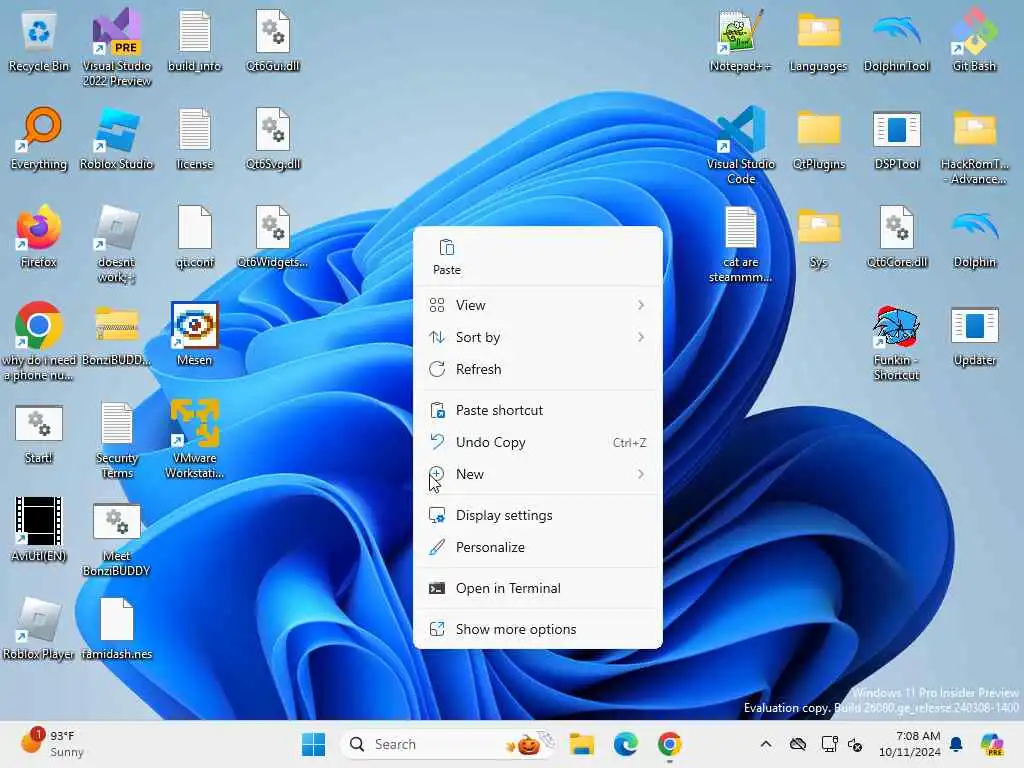Open the Copilot Preview taskbar icon

991,744
